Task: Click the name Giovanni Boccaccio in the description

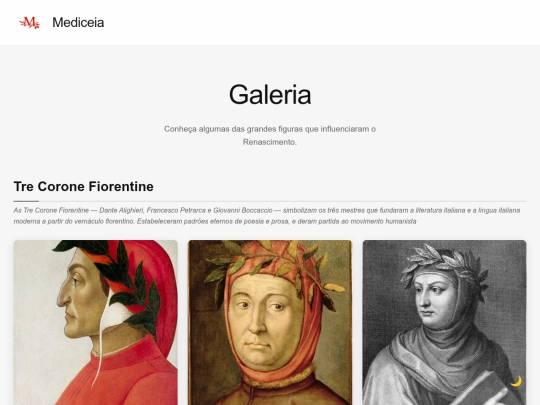Action: tap(243, 210)
